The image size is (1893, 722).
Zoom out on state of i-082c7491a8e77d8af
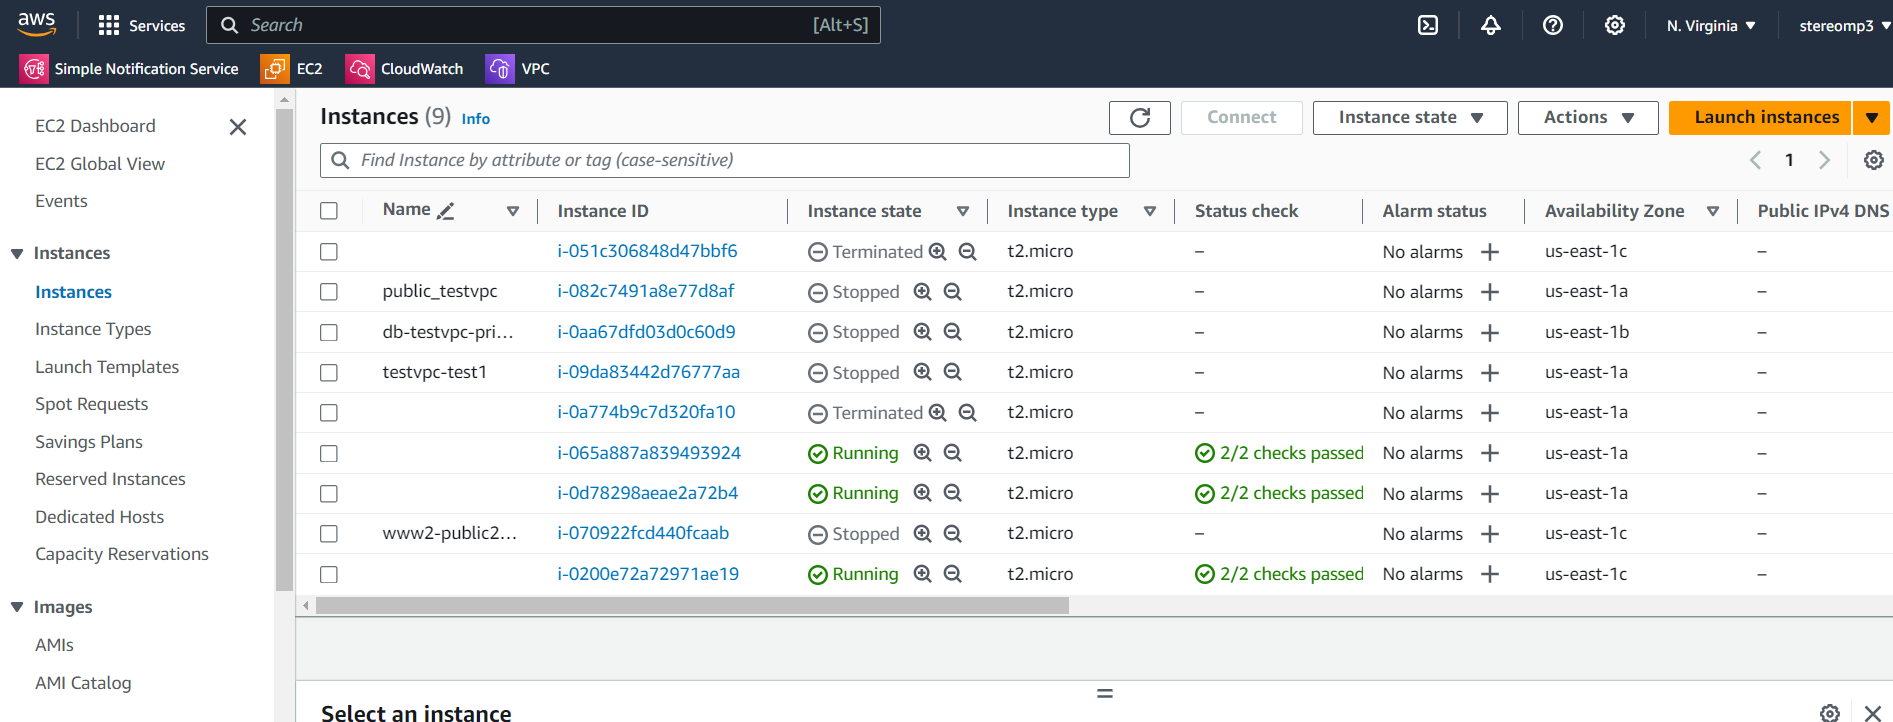click(953, 292)
